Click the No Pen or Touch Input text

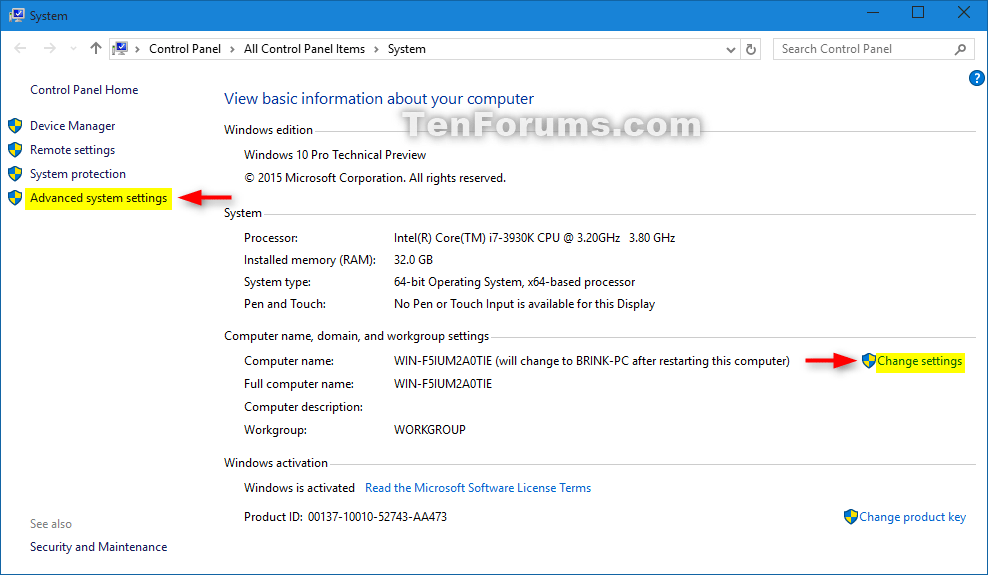pyautogui.click(x=524, y=304)
